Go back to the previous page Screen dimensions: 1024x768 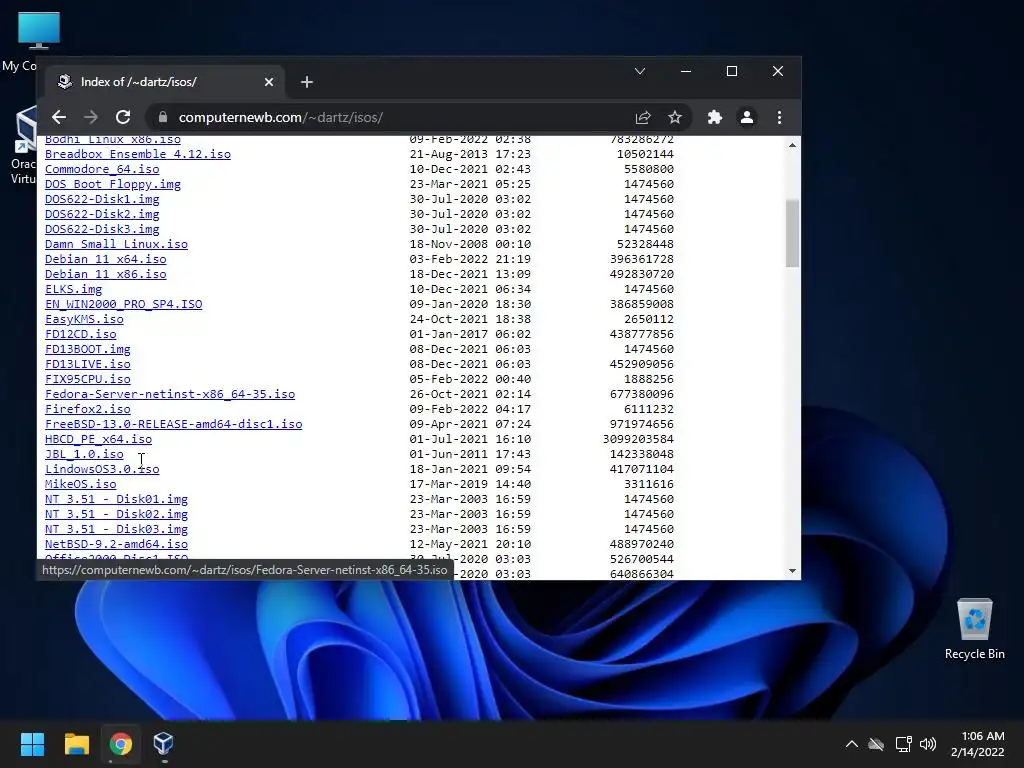tap(59, 118)
